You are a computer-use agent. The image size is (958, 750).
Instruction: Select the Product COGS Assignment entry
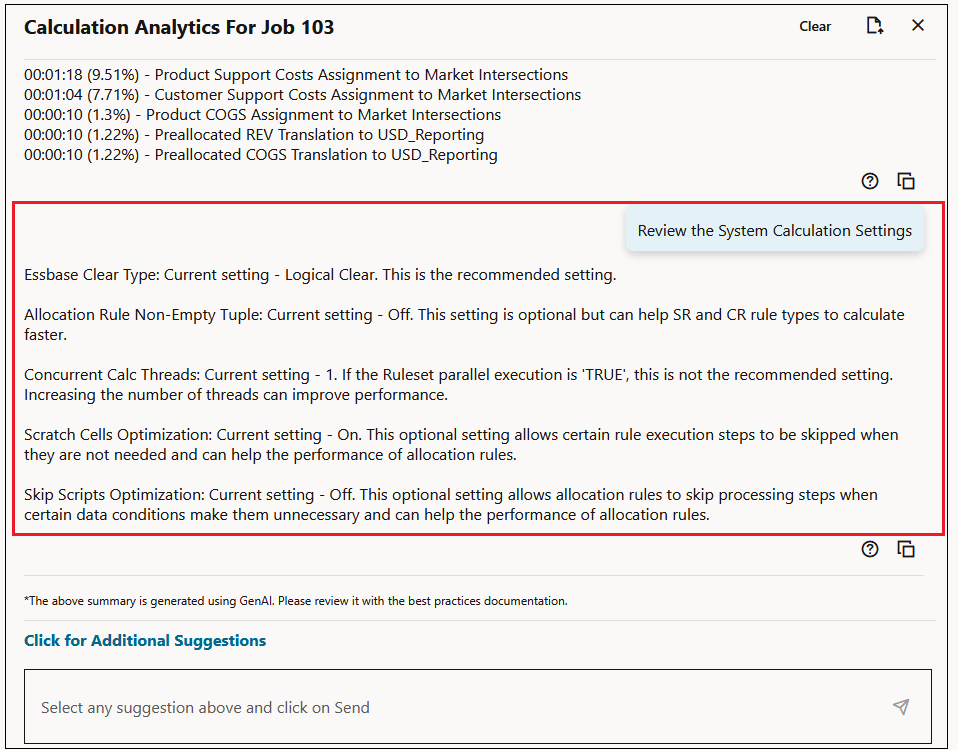[262, 114]
